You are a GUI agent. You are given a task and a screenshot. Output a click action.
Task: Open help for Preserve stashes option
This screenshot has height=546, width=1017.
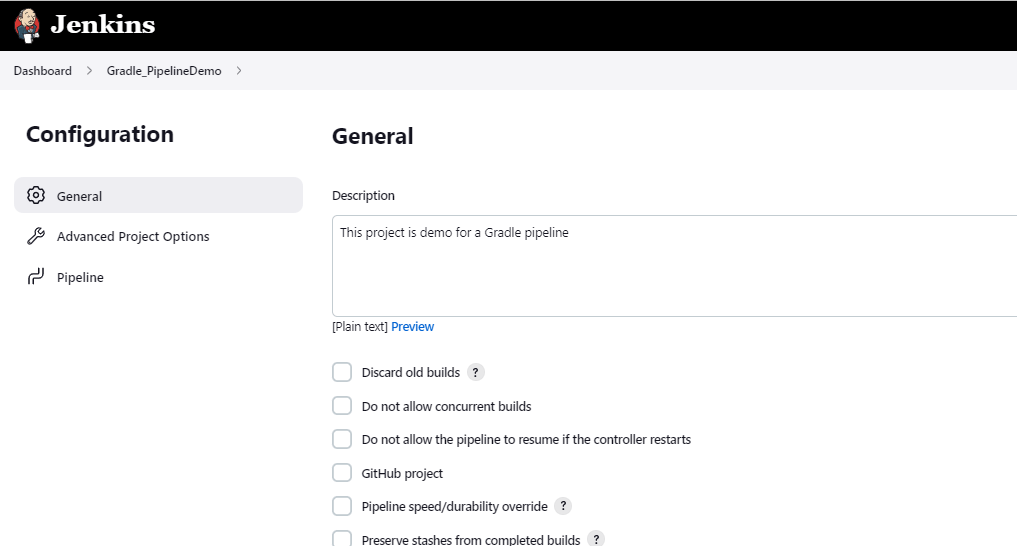596,539
